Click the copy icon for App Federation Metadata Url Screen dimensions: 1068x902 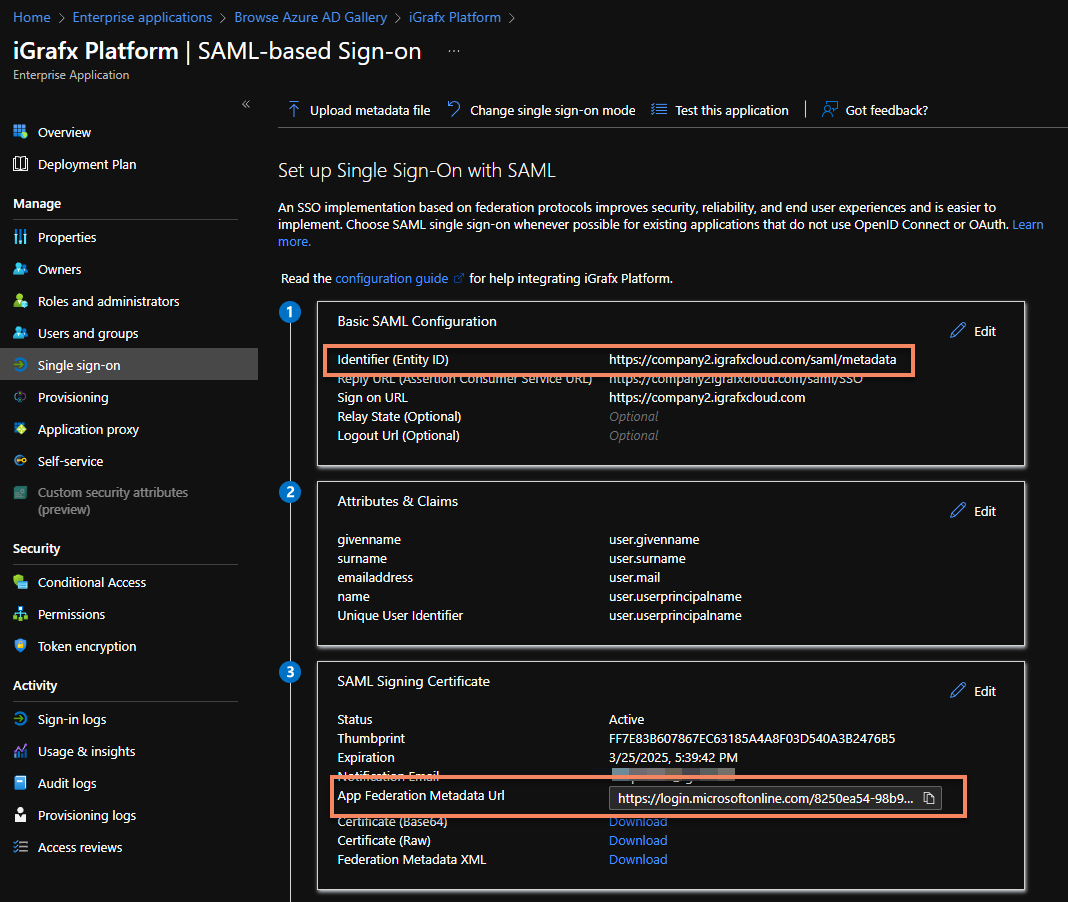pyautogui.click(x=929, y=798)
